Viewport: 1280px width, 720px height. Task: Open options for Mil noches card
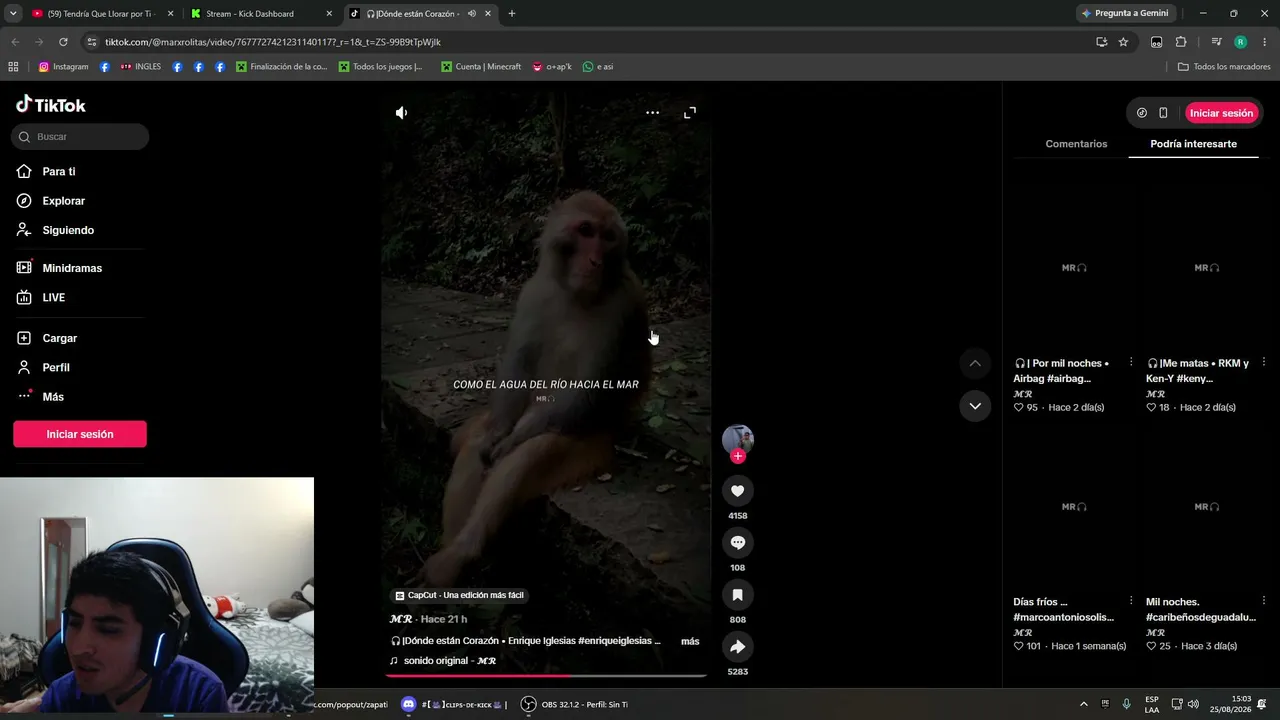pos(1264,601)
